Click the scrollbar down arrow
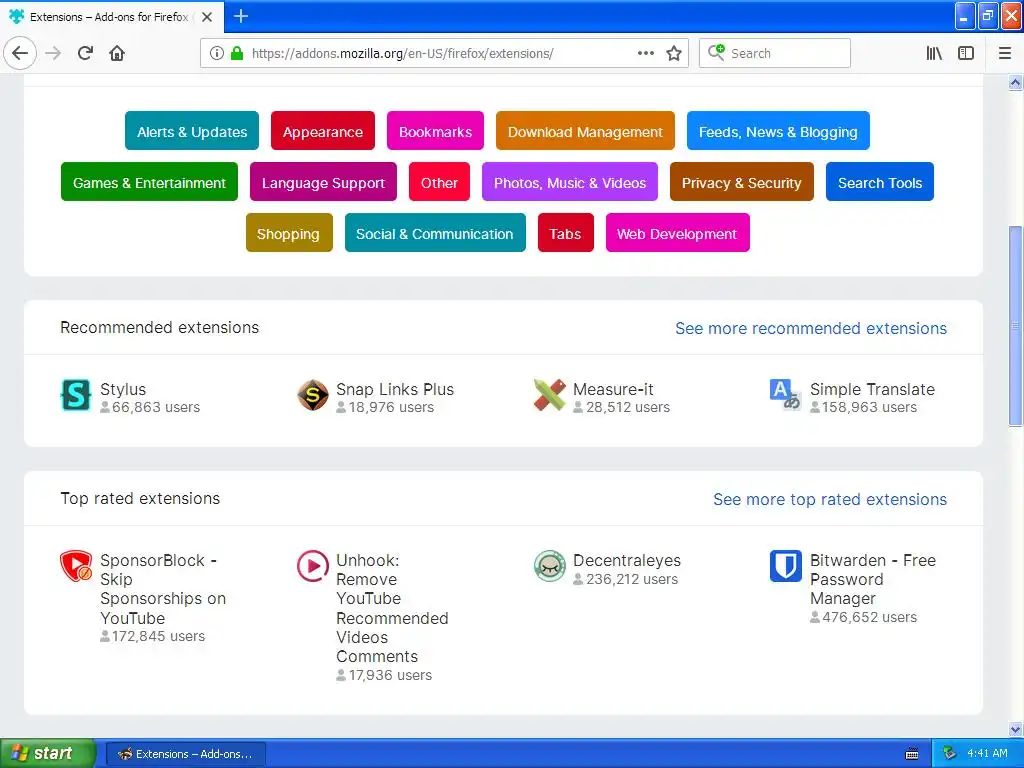Screen dimensions: 1024x768 pos(1015,729)
